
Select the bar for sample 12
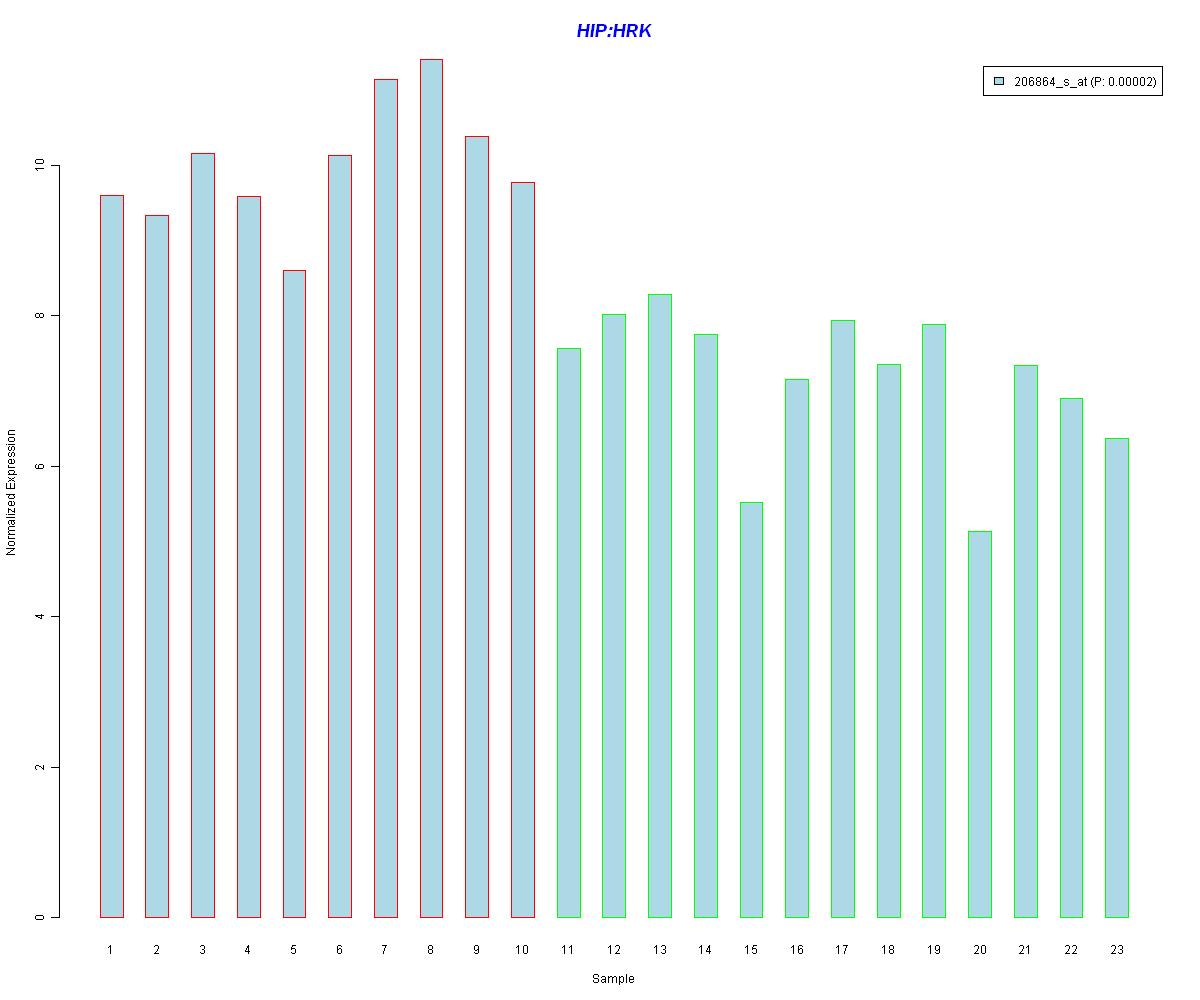coord(614,615)
